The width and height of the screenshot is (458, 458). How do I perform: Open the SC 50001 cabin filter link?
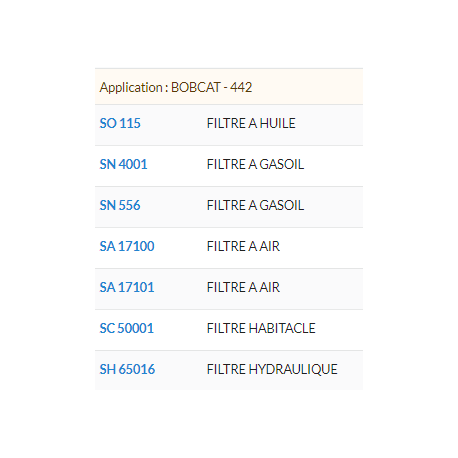[127, 328]
